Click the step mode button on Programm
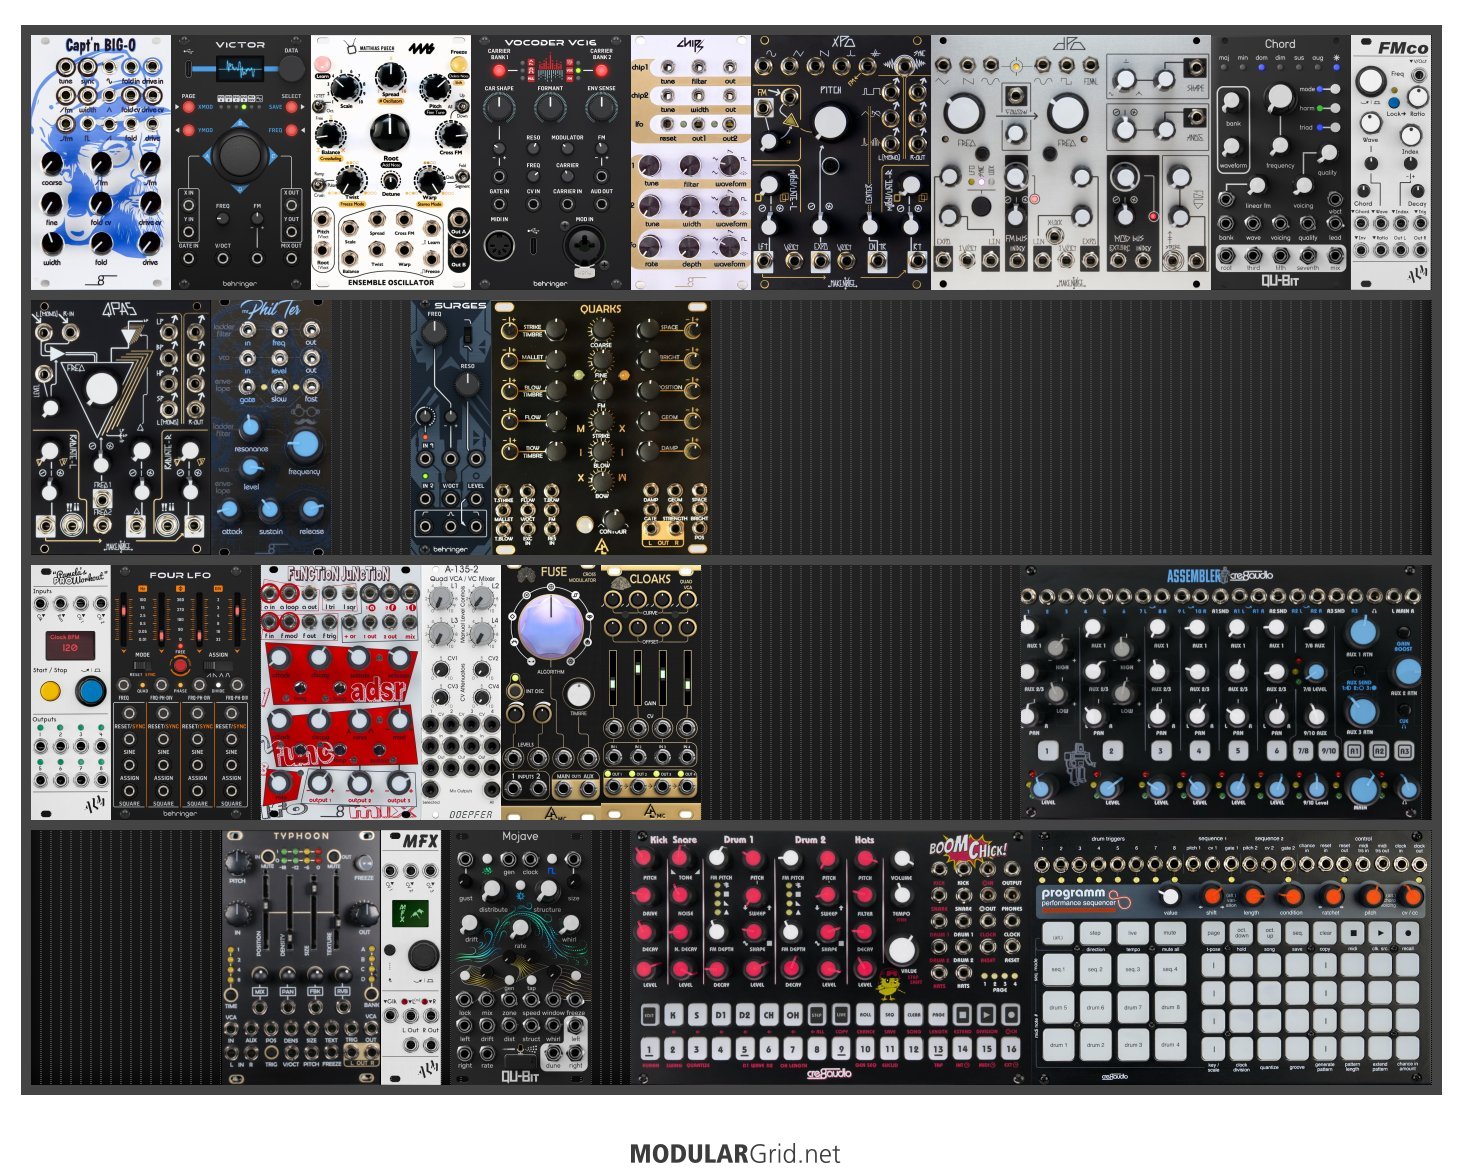1472x1175 pixels. (x=1095, y=932)
